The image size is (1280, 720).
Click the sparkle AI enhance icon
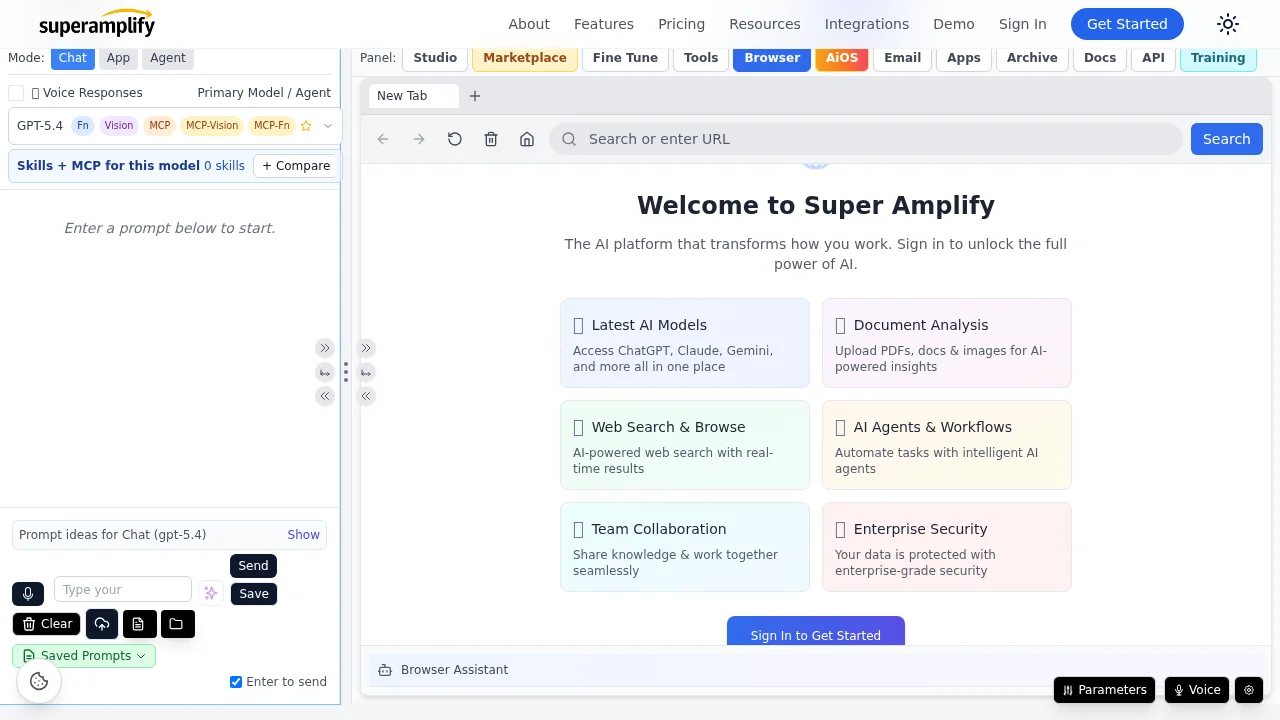(x=211, y=593)
